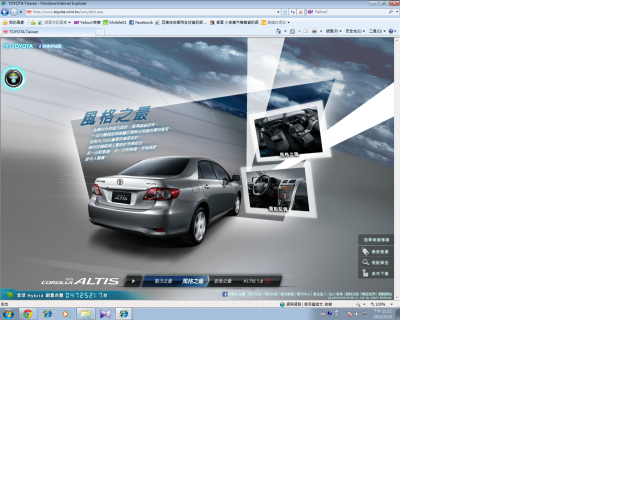Open the car seats interior thumbnail
640x480 pixels.
289,132
